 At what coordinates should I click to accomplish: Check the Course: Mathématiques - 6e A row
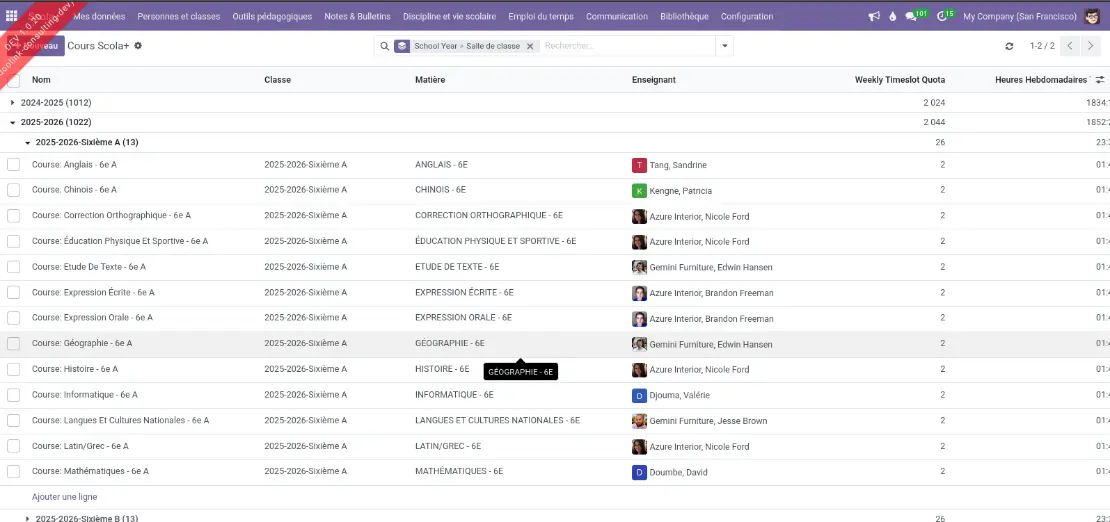pos(13,471)
